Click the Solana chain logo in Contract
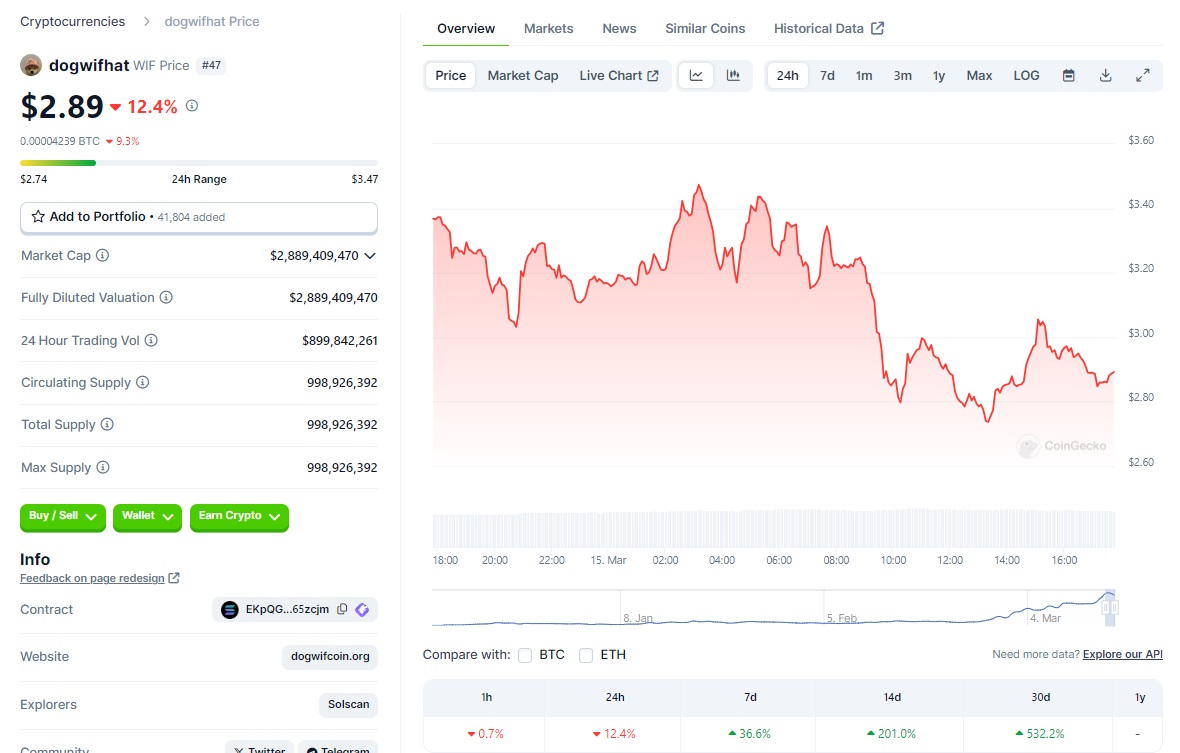This screenshot has width=1180, height=753. [x=230, y=609]
